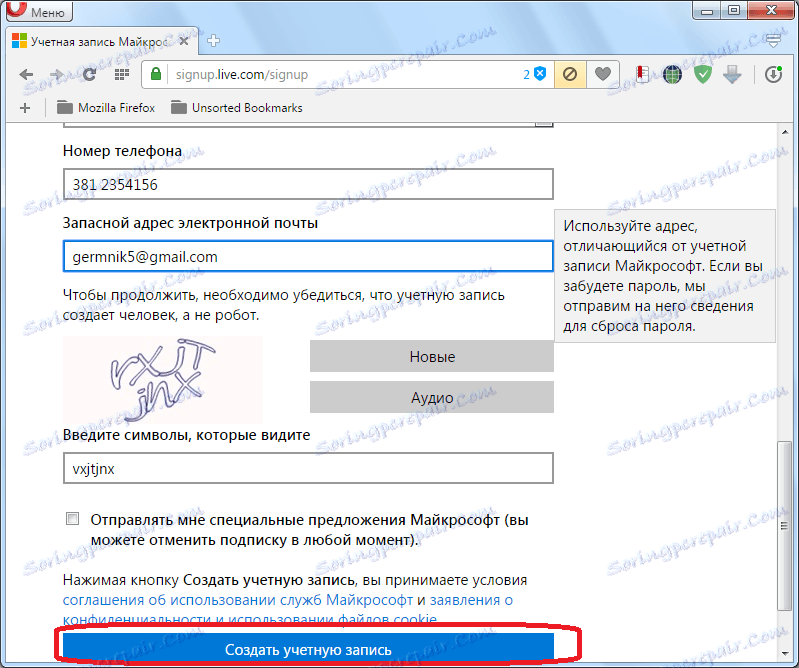Click the captcha image
The width and height of the screenshot is (799, 668).
click(x=163, y=380)
